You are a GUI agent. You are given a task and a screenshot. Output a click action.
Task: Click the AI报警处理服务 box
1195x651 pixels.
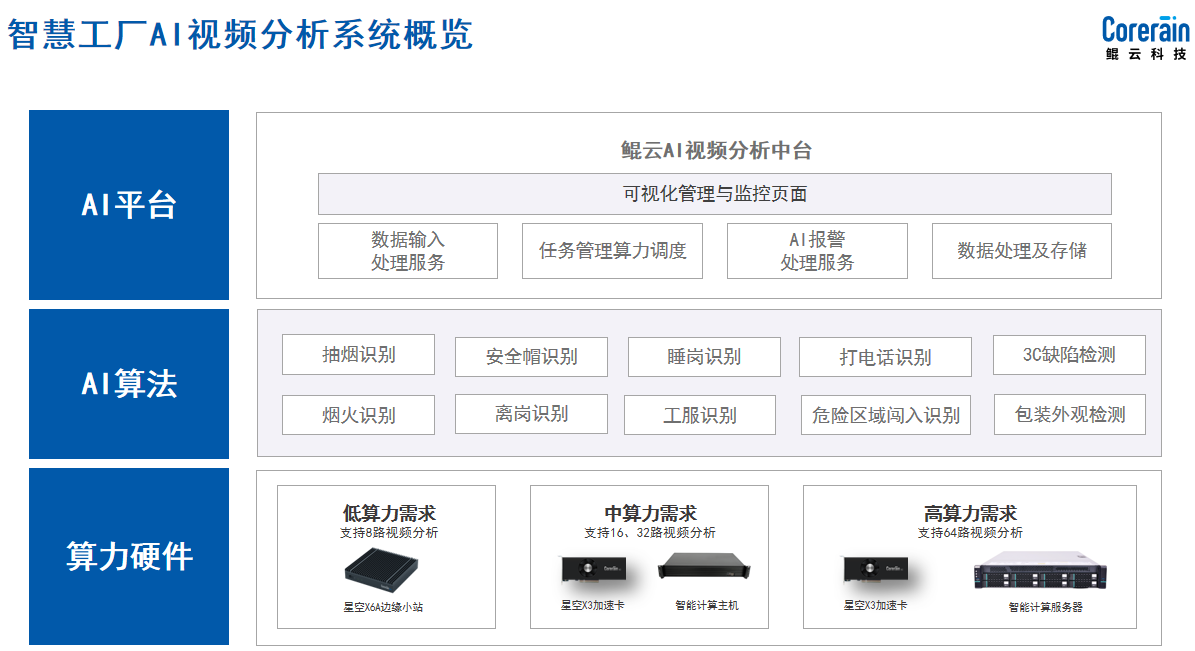817,251
